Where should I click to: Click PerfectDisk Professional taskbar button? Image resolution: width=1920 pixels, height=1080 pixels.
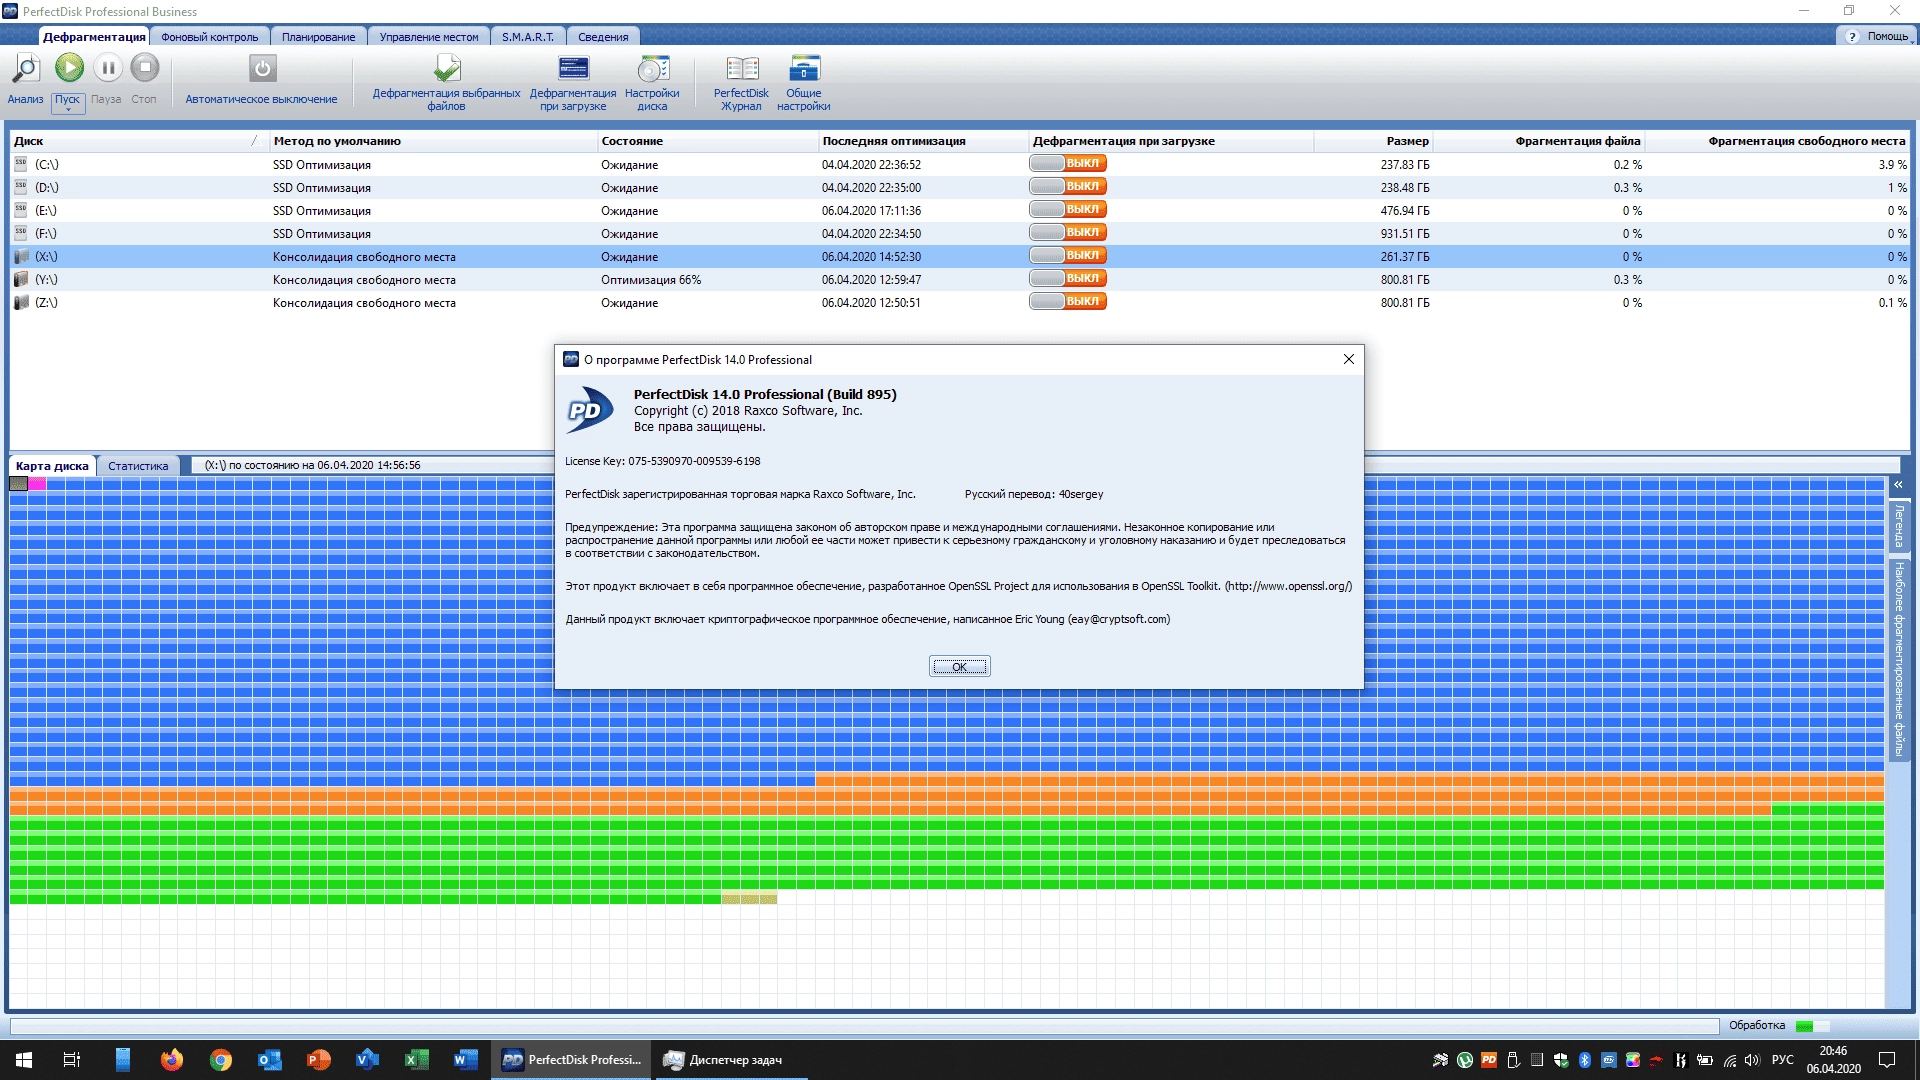(x=571, y=1060)
